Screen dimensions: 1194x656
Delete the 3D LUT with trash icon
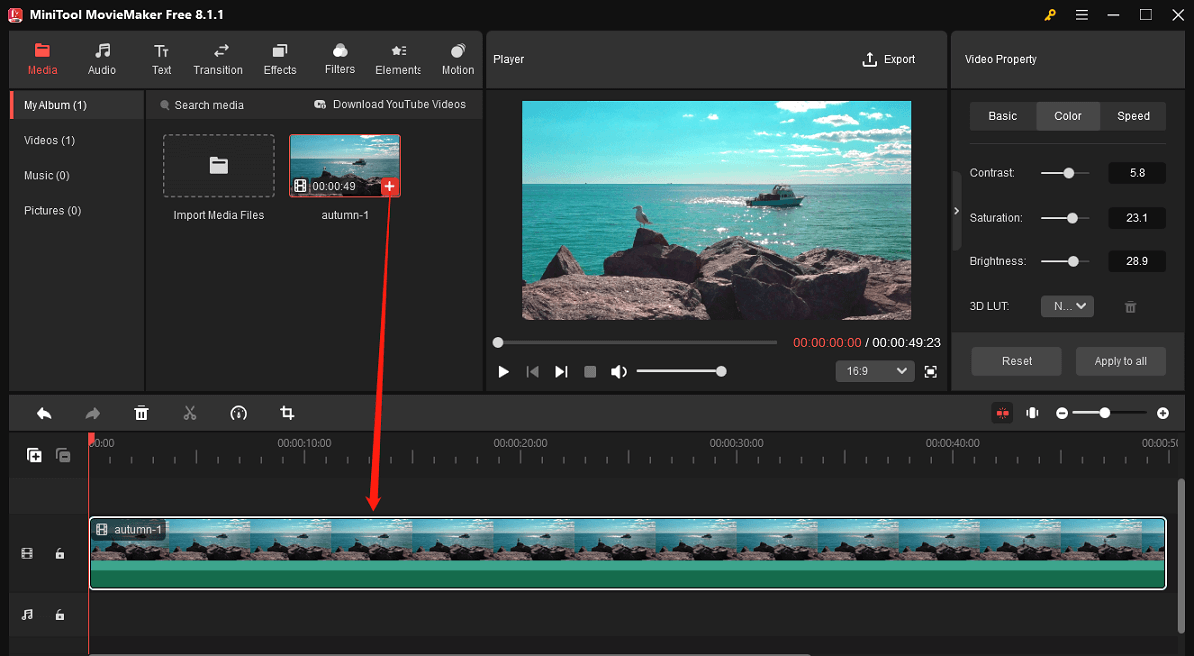[1131, 307]
